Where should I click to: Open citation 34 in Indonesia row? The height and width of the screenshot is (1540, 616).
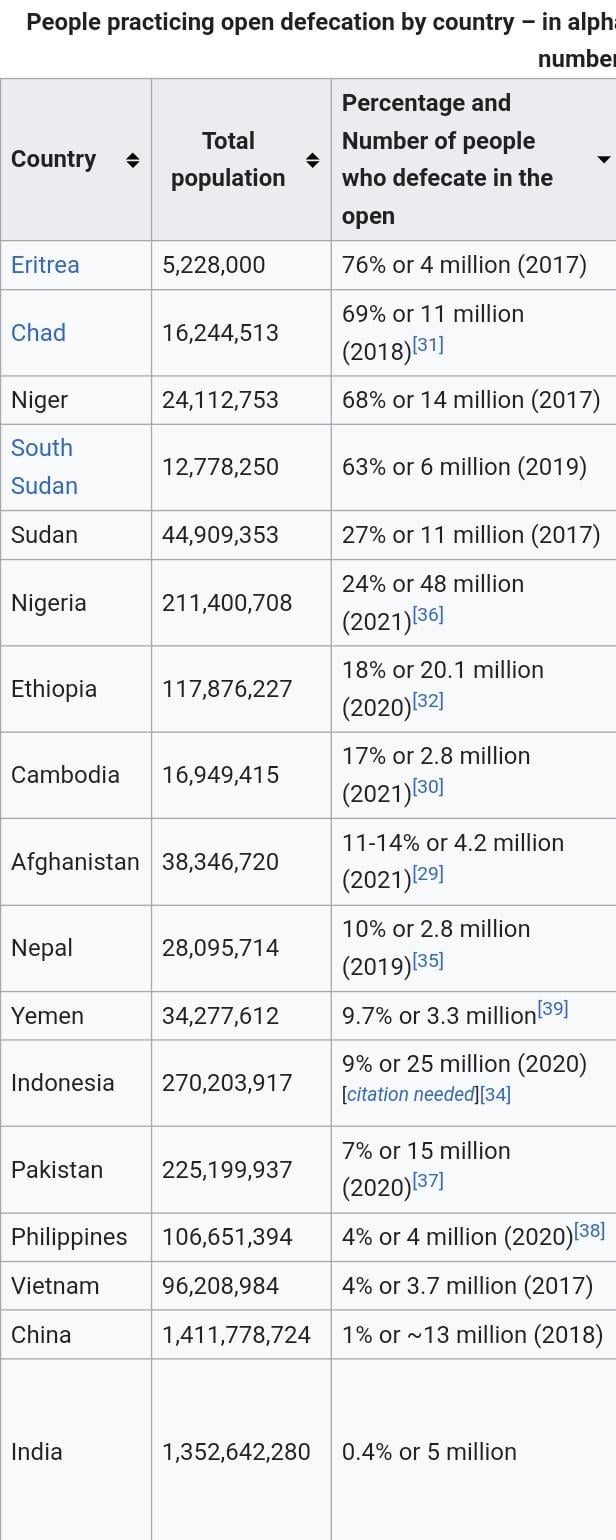(x=495, y=1094)
